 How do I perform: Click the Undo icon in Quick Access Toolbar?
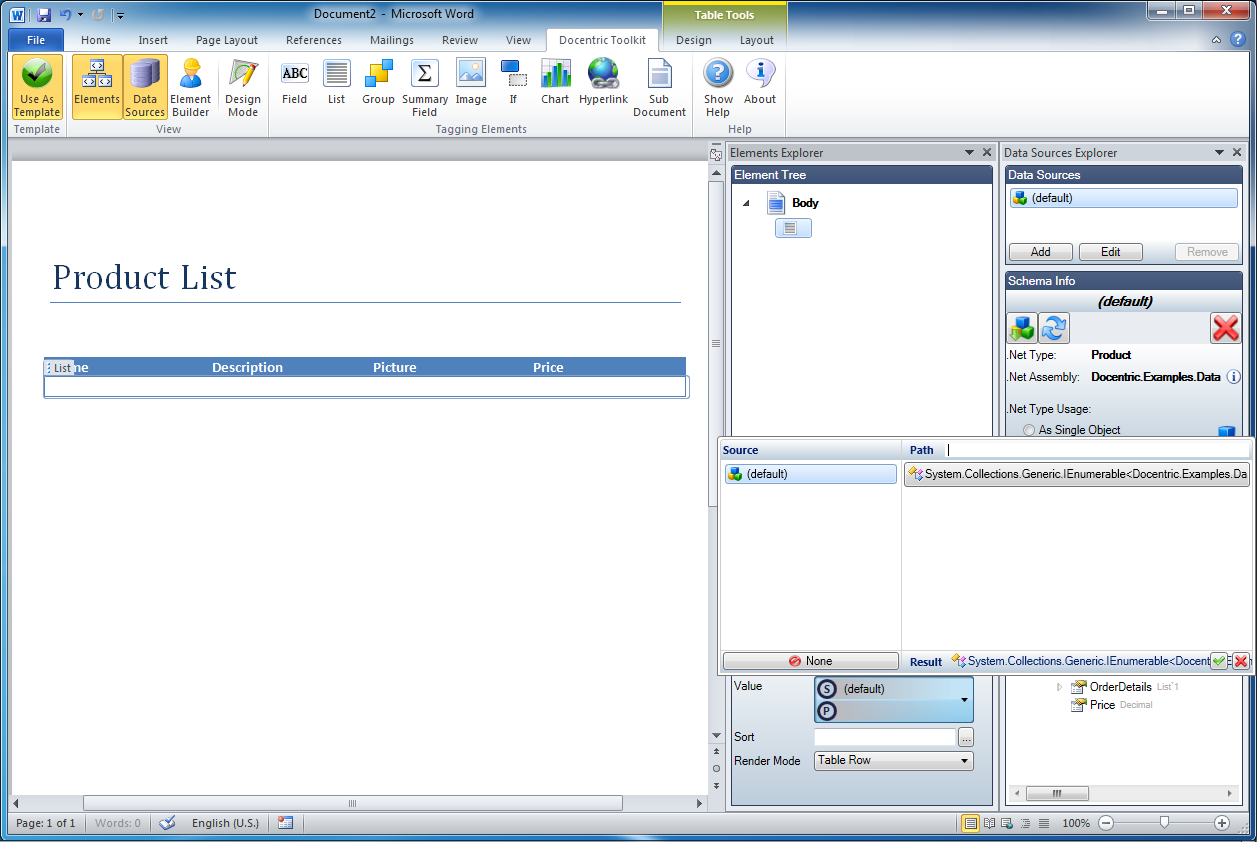point(65,15)
